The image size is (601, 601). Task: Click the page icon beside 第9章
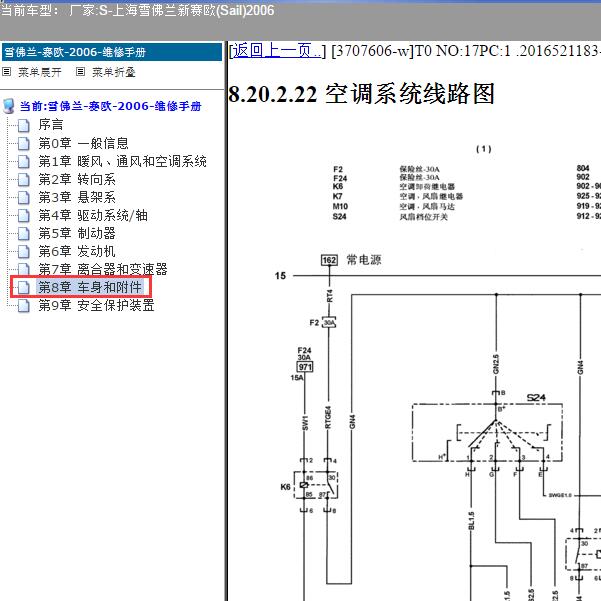coord(24,305)
